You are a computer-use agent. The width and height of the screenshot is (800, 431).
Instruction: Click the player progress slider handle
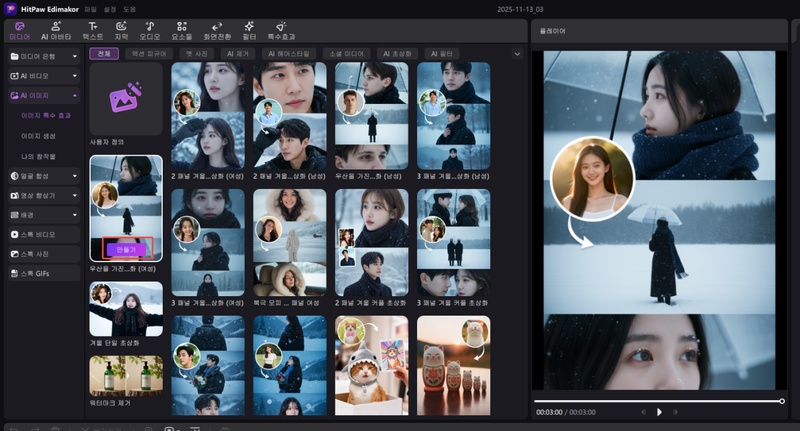tap(781, 401)
